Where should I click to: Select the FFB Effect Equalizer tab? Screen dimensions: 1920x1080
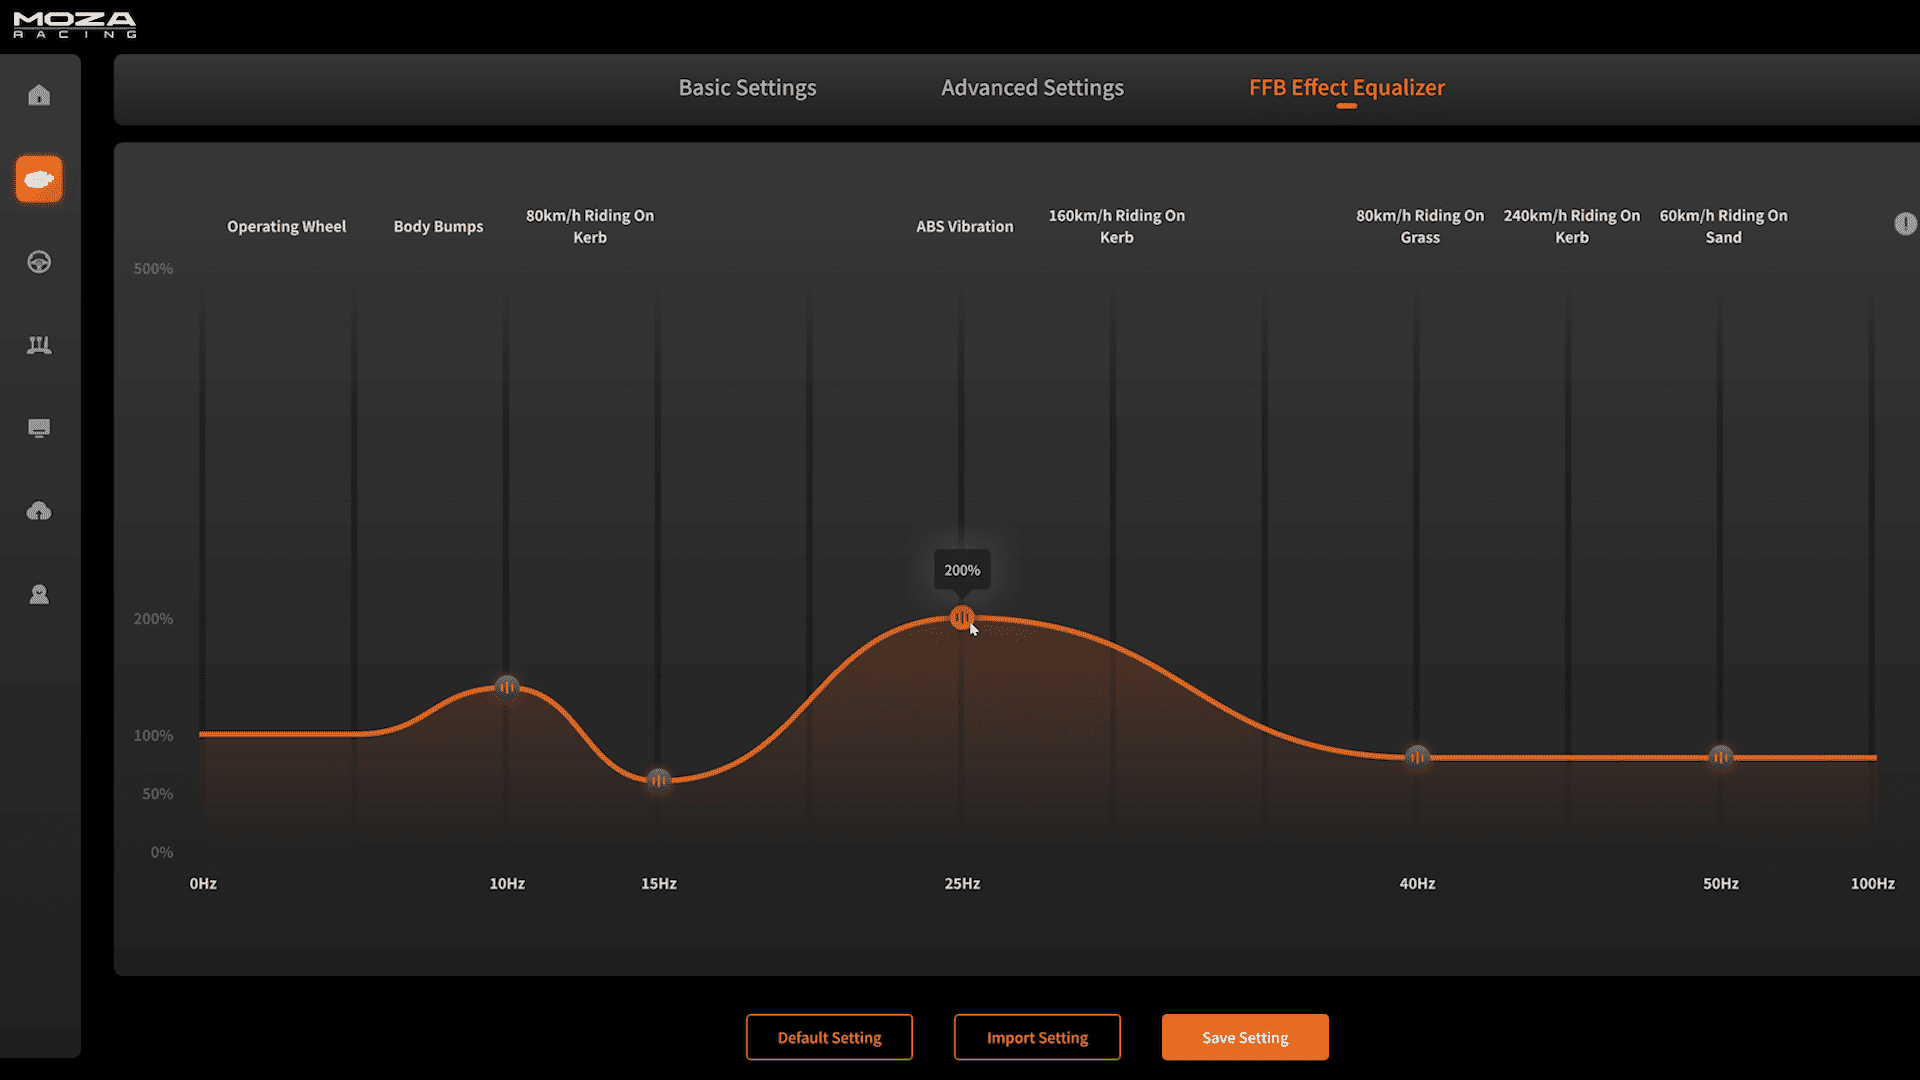(x=1346, y=88)
